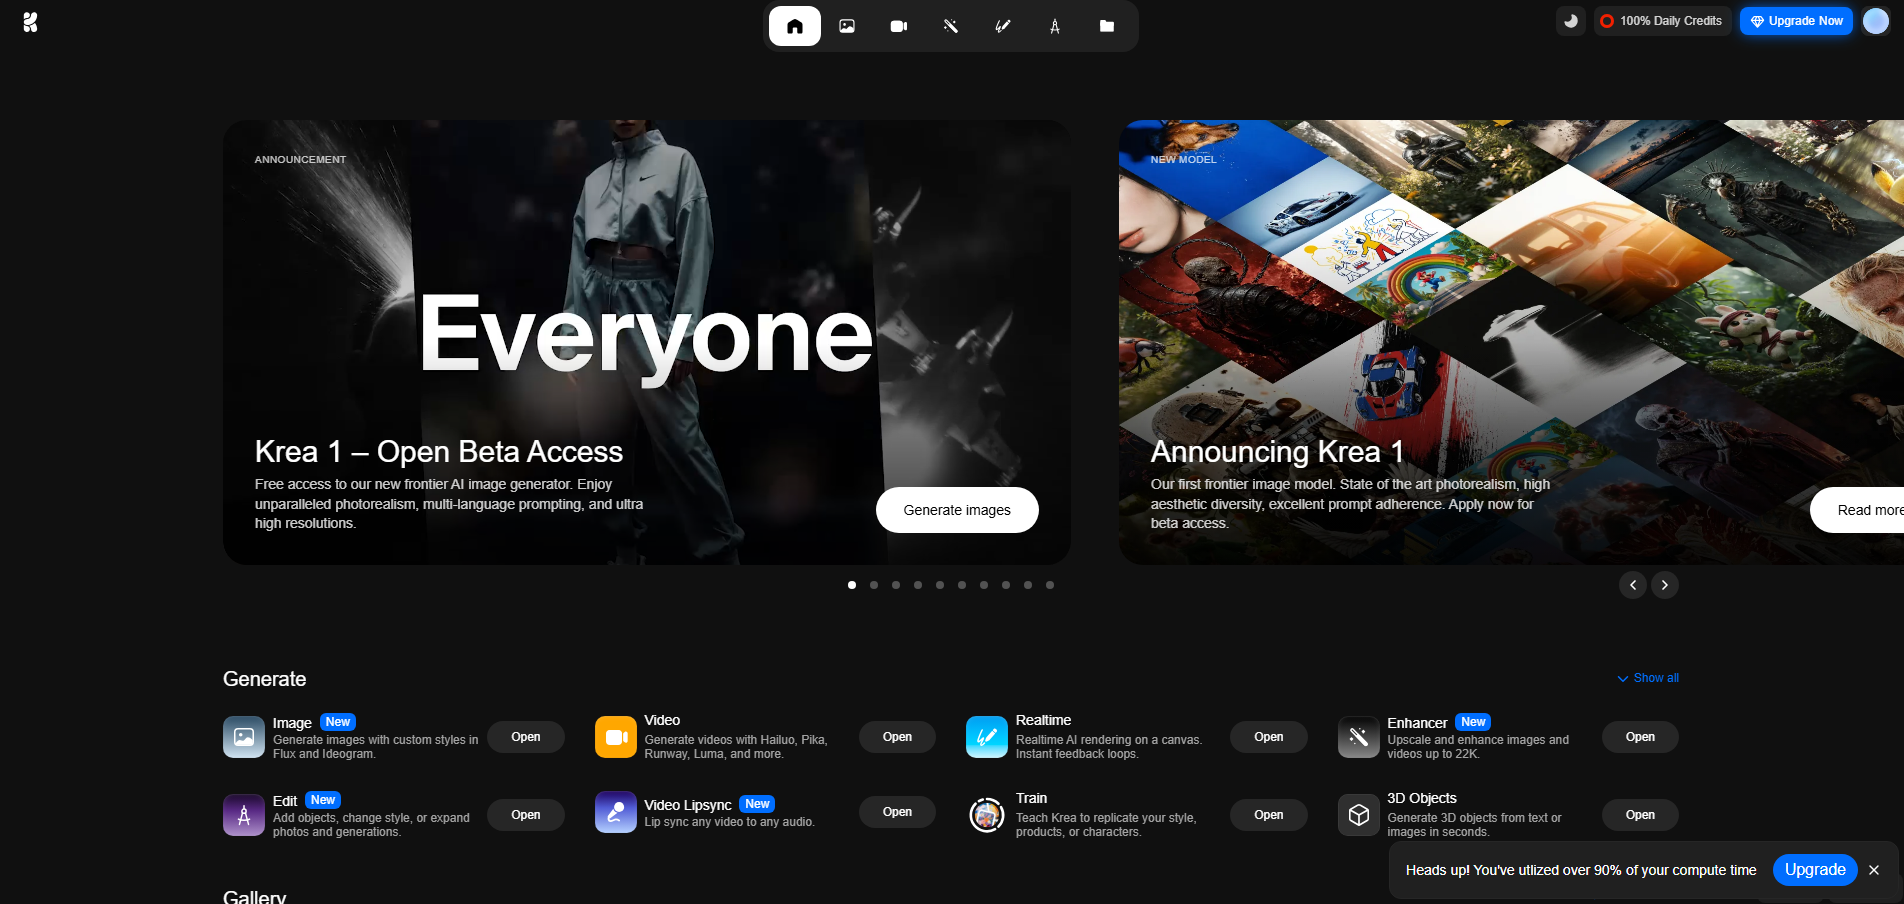Toggle dark mode moon icon

(1571, 21)
